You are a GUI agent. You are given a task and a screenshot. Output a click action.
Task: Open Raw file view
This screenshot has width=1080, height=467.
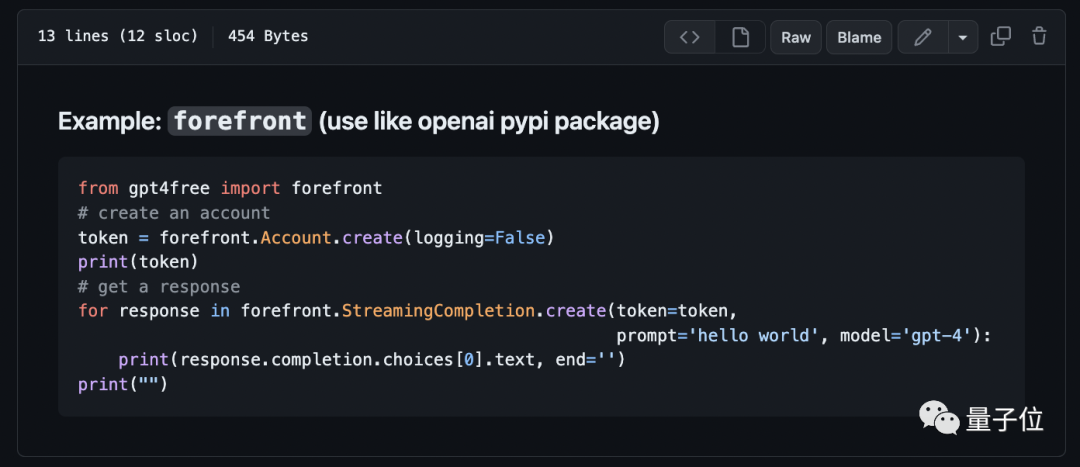point(796,37)
